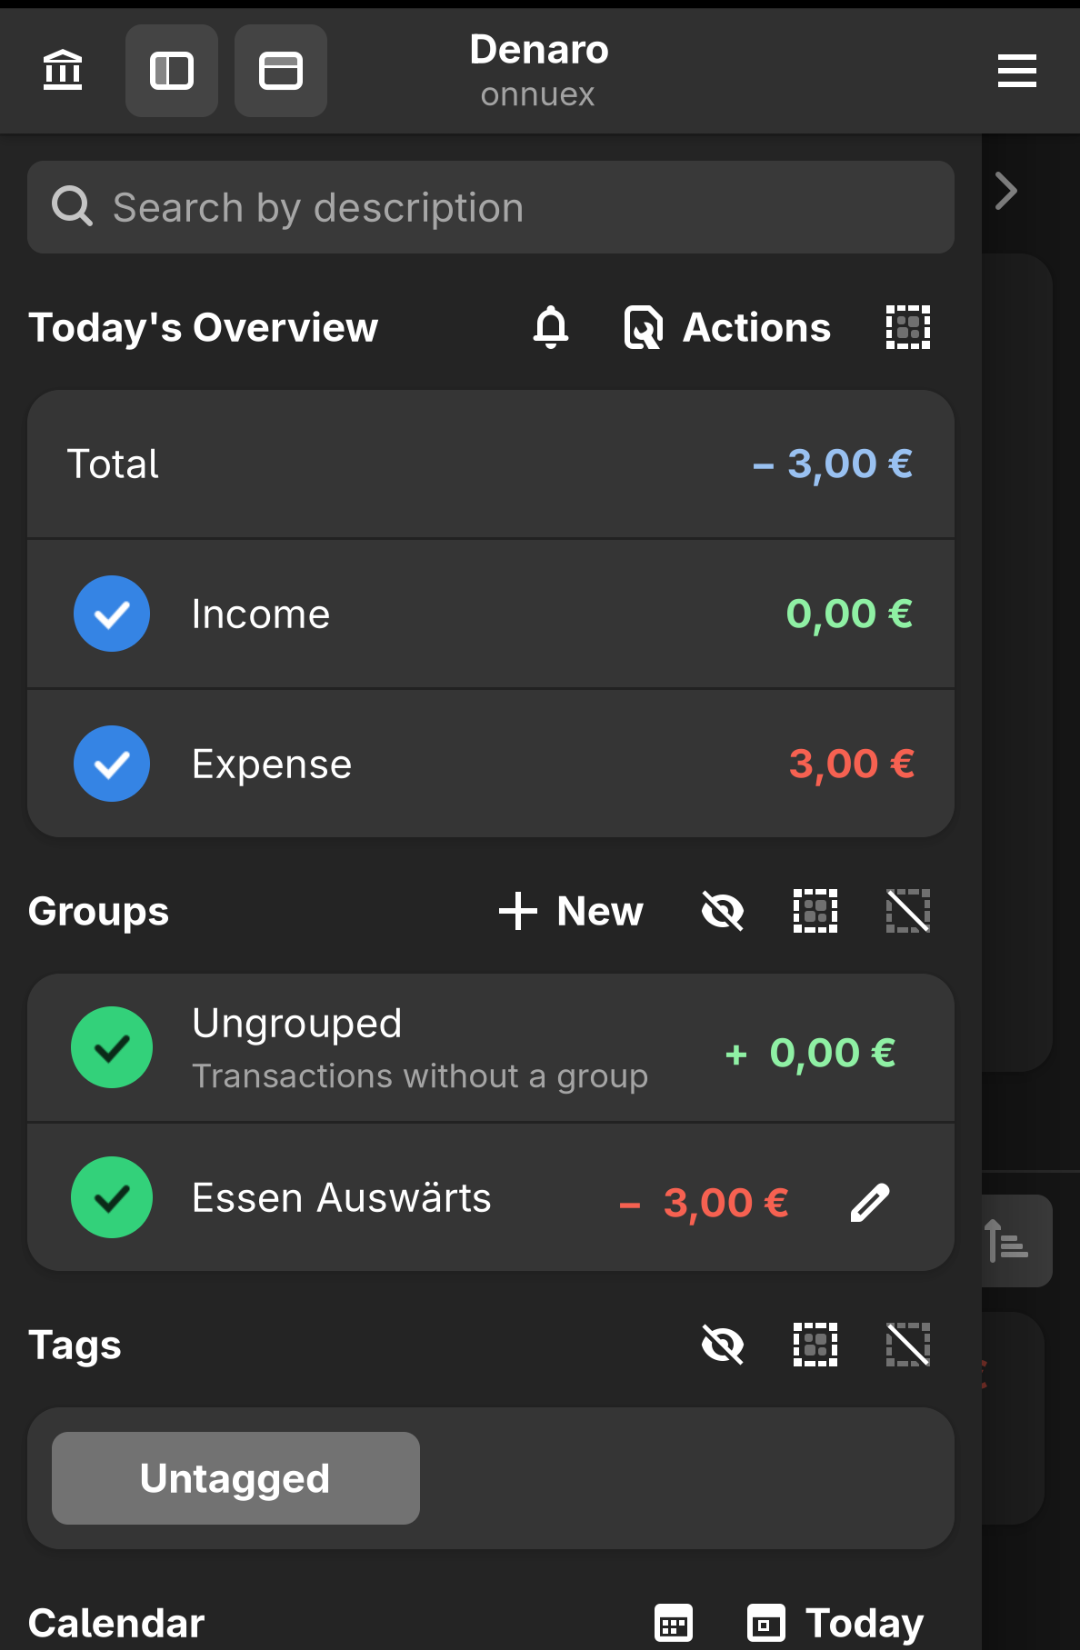Click the Untagged tag button
This screenshot has height=1650, width=1080.
[x=236, y=1478]
